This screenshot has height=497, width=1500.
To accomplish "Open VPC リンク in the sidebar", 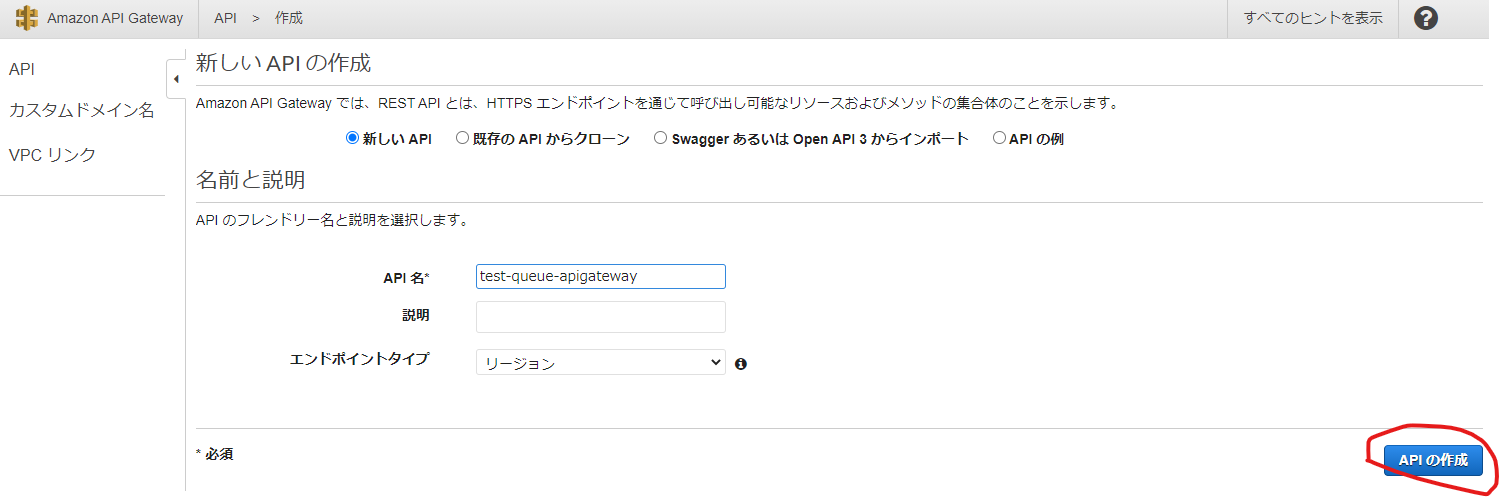I will [x=52, y=155].
